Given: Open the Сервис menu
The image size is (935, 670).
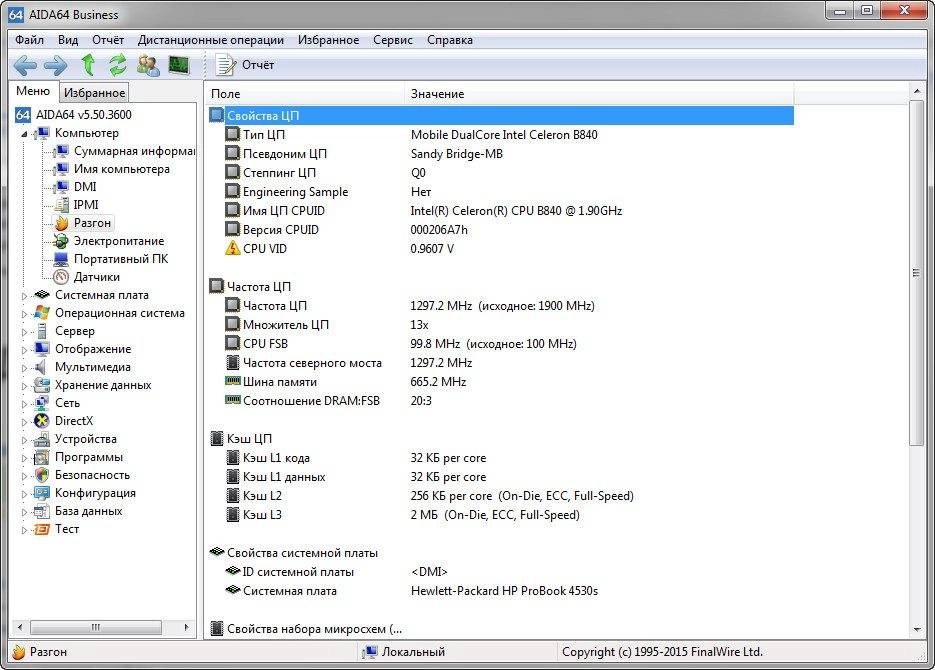Looking at the screenshot, I should click(392, 40).
